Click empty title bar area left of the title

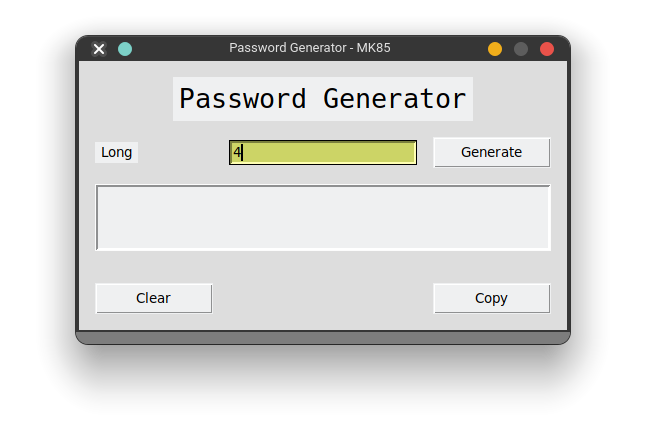pos(180,49)
